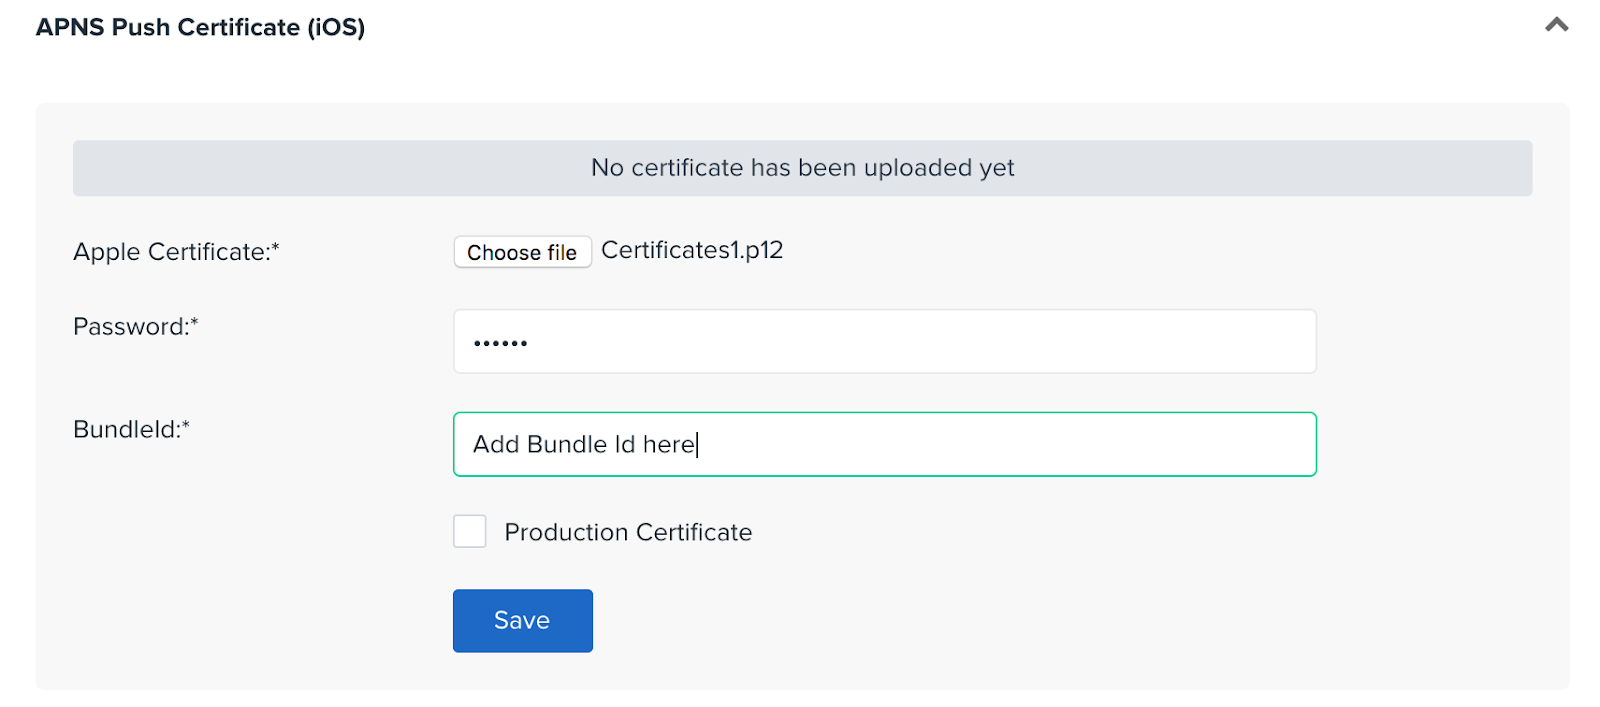This screenshot has height=707, width=1600.
Task: Collapse the APNS Push Certificate section chevron
Action: point(1556,25)
